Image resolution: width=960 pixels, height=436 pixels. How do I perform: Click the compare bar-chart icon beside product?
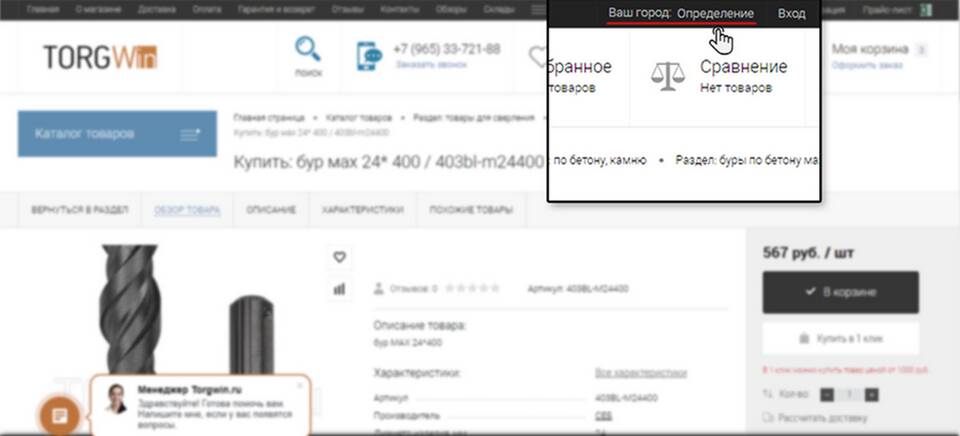(x=339, y=288)
